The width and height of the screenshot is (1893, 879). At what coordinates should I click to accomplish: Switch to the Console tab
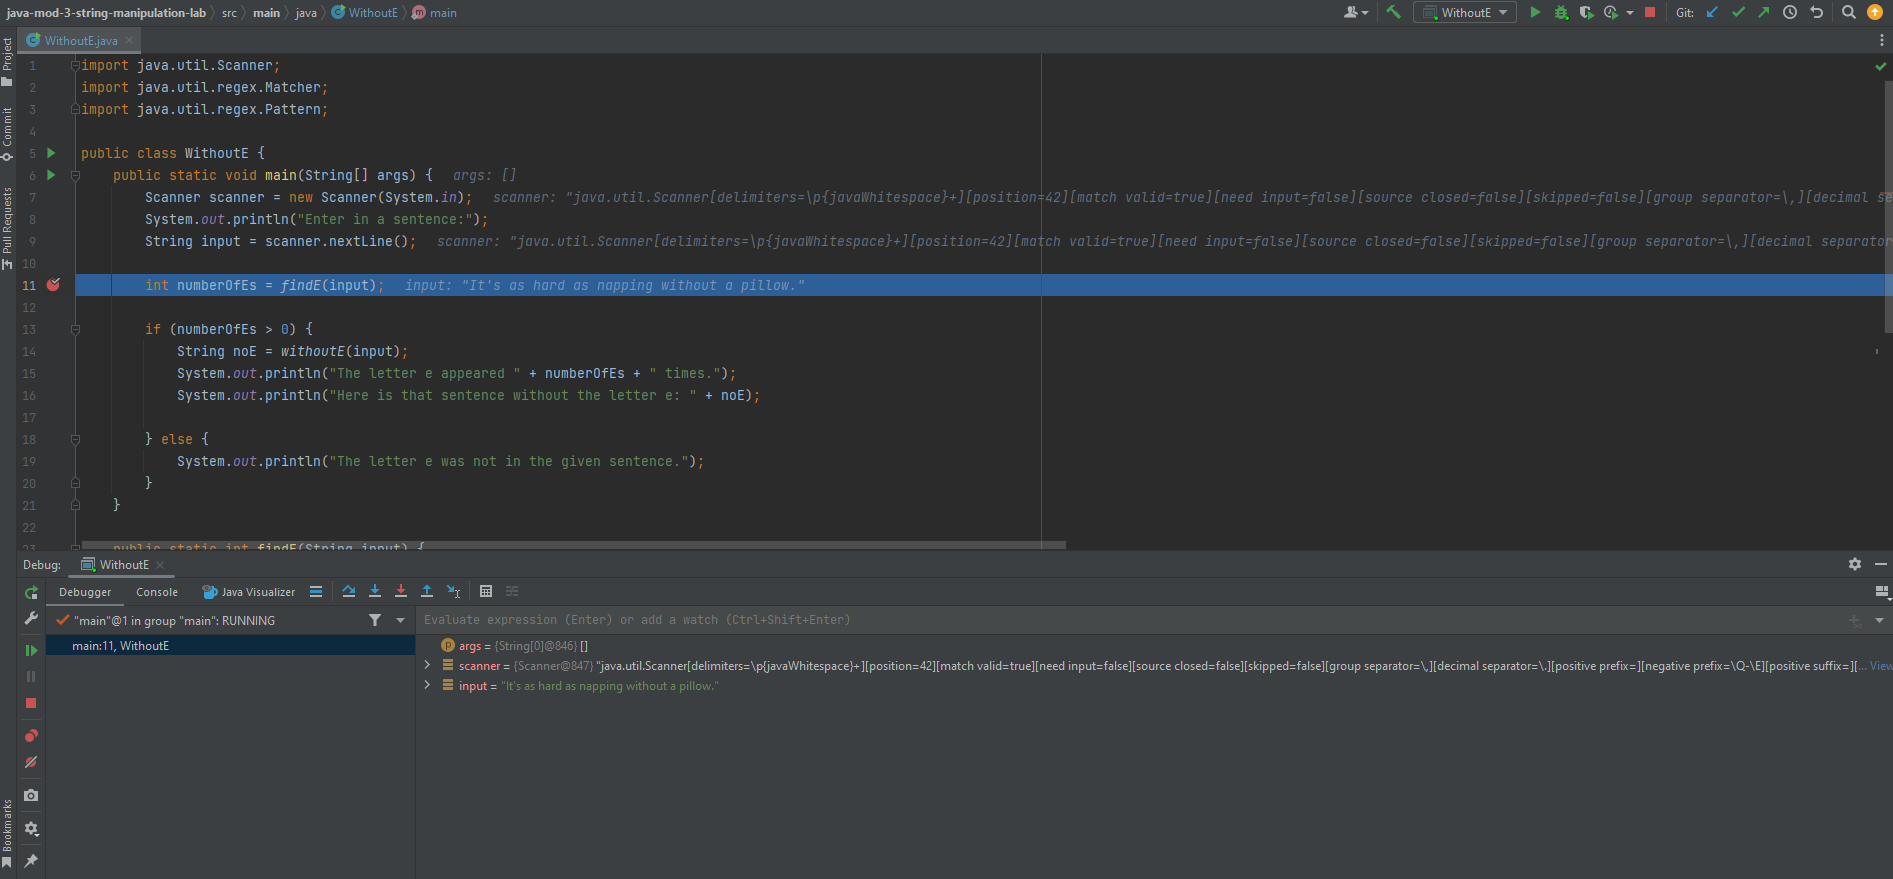[157, 592]
